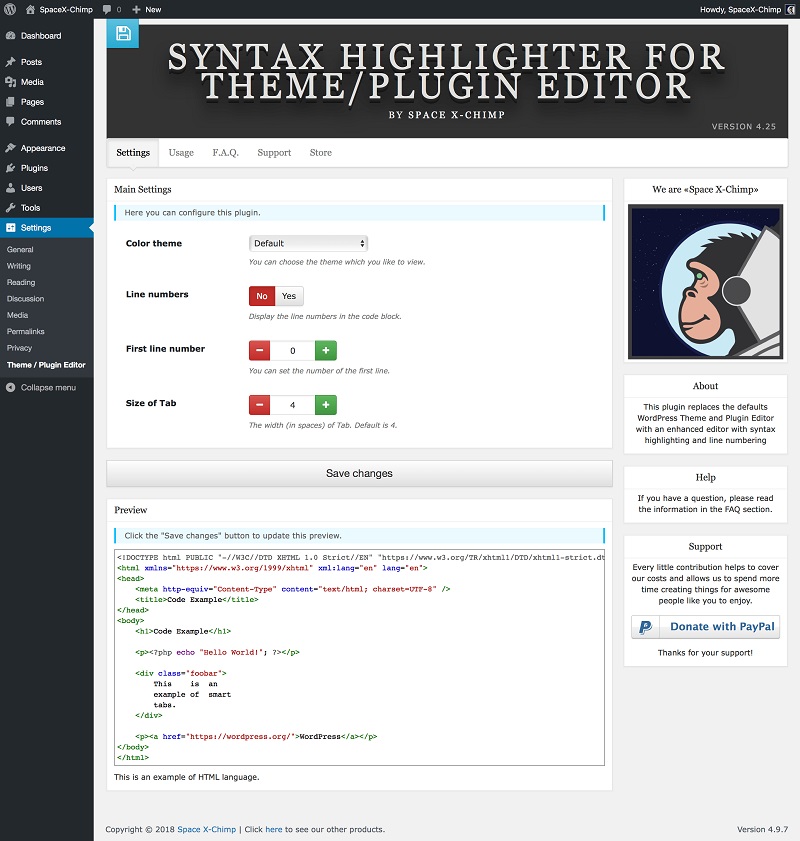Switch to the F.A.Q. tab
This screenshot has width=800, height=841.
[x=225, y=153]
